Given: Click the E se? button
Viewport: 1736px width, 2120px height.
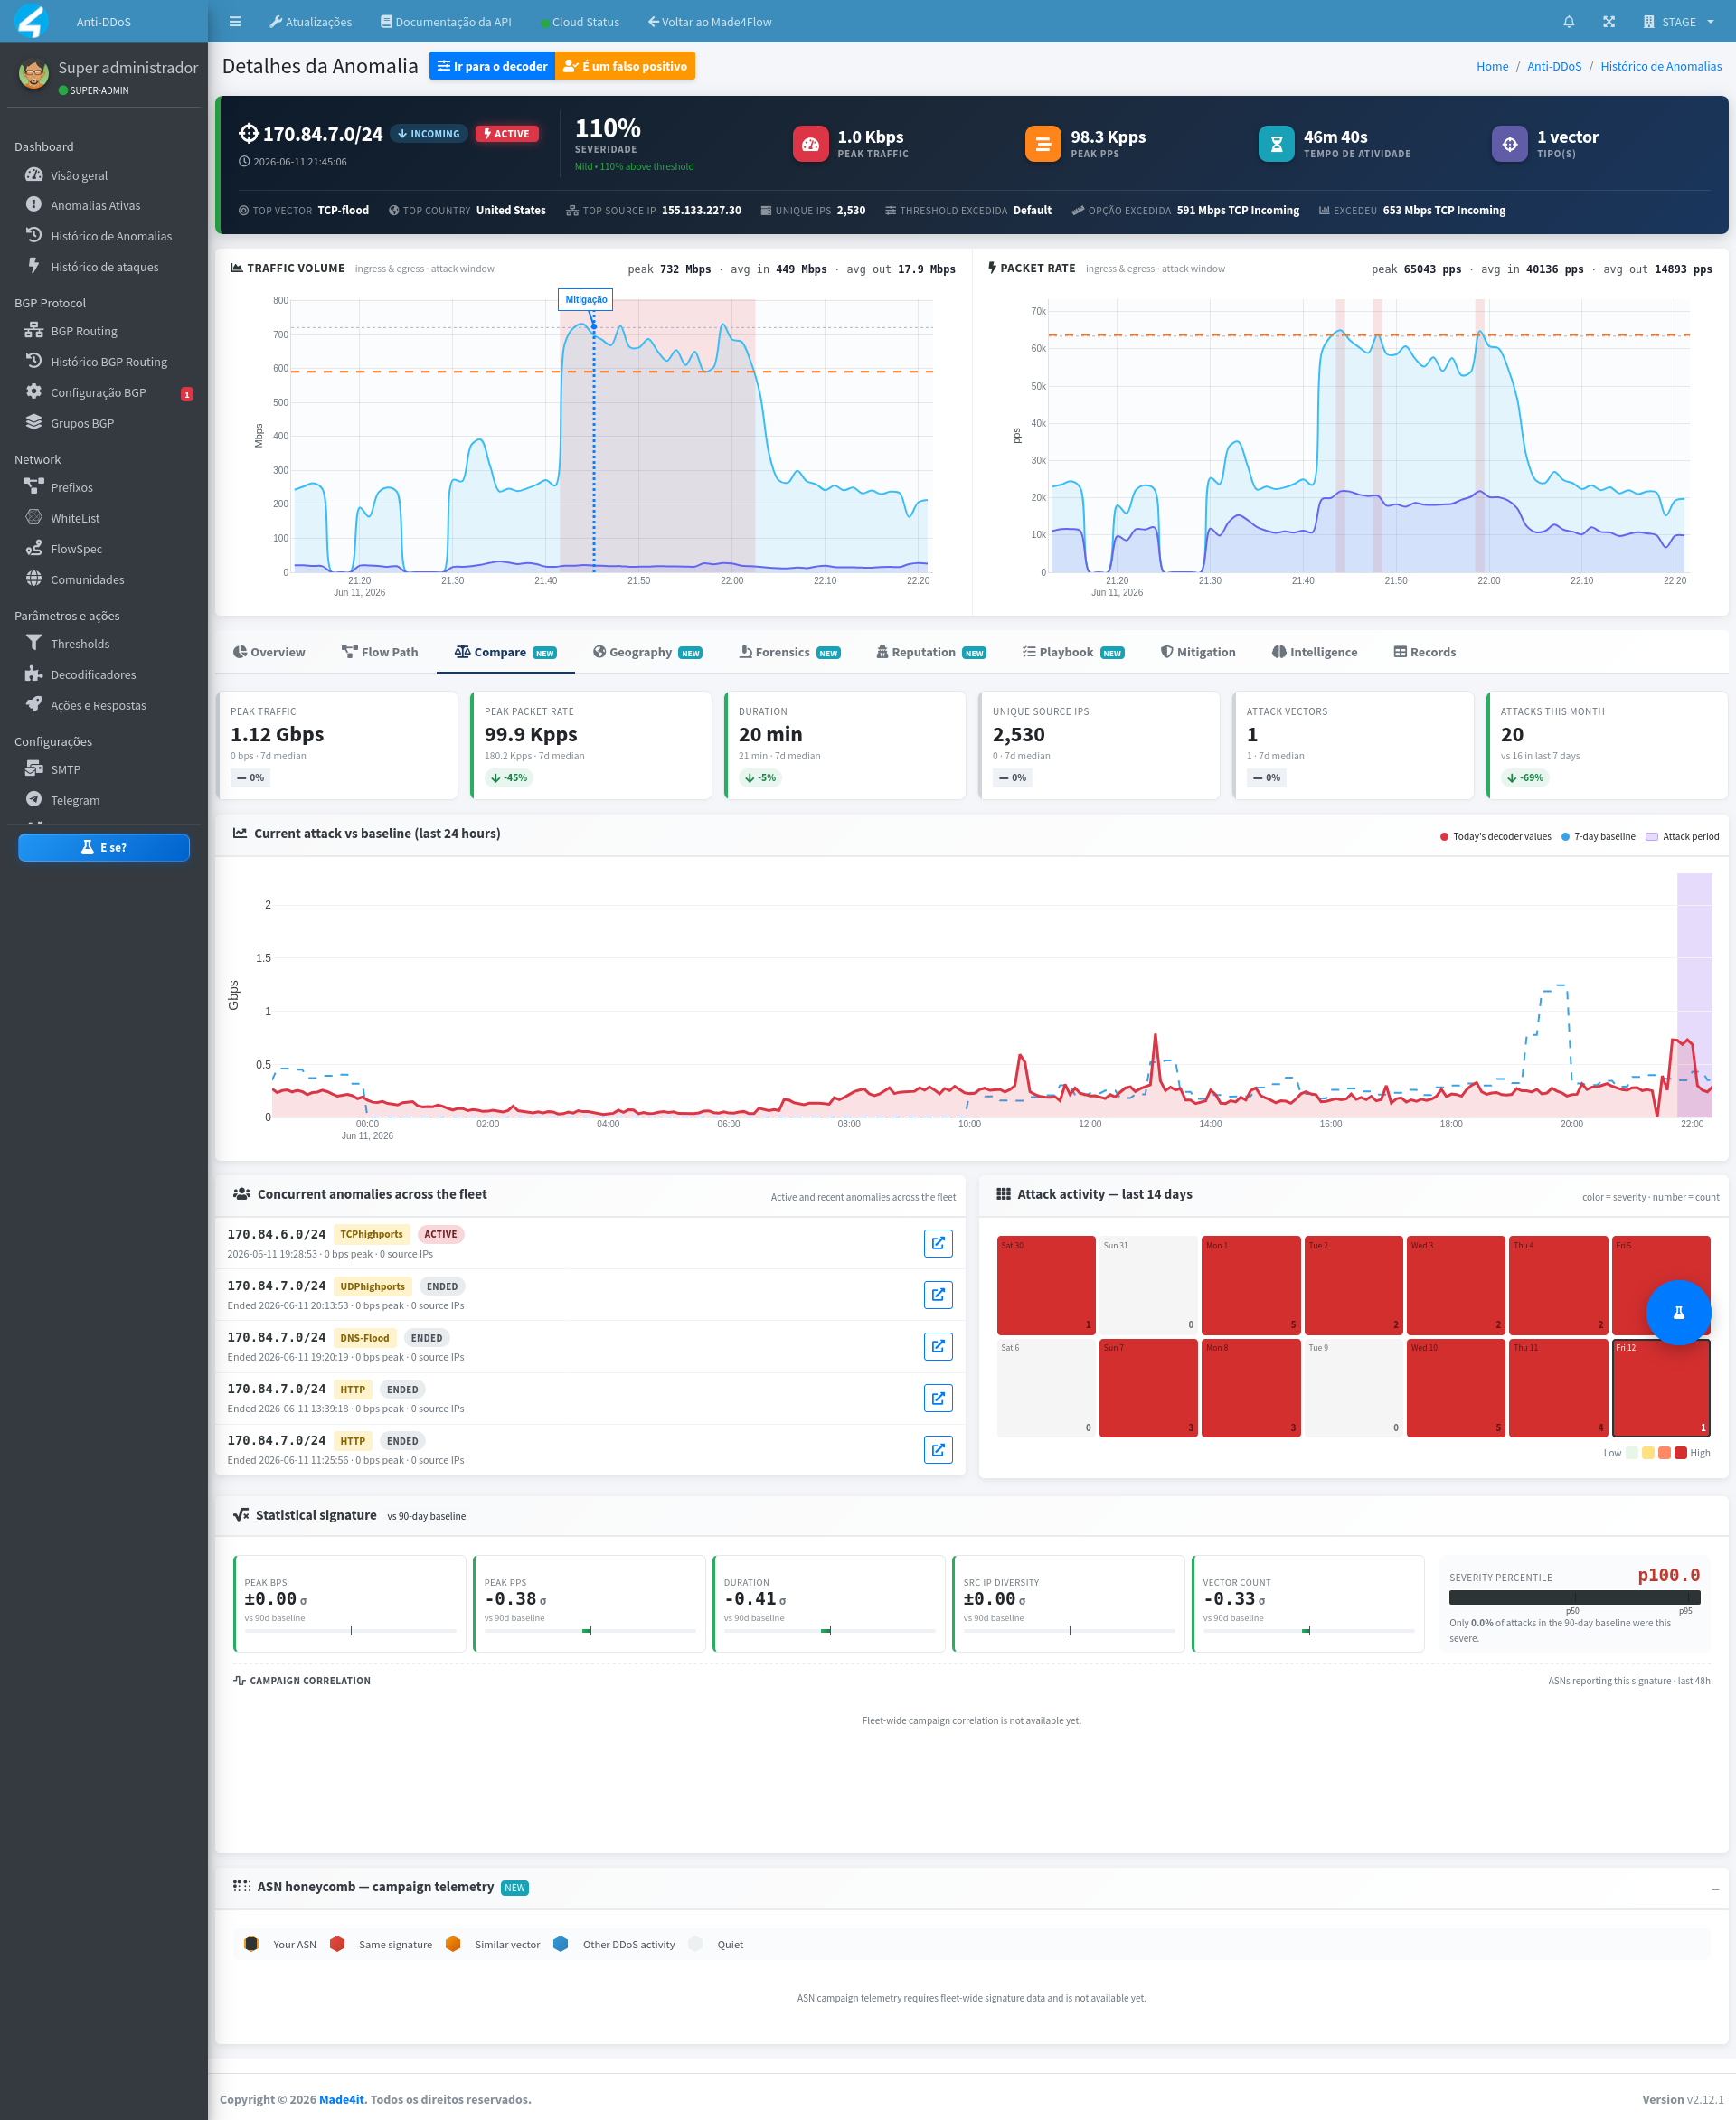Looking at the screenshot, I should point(104,847).
